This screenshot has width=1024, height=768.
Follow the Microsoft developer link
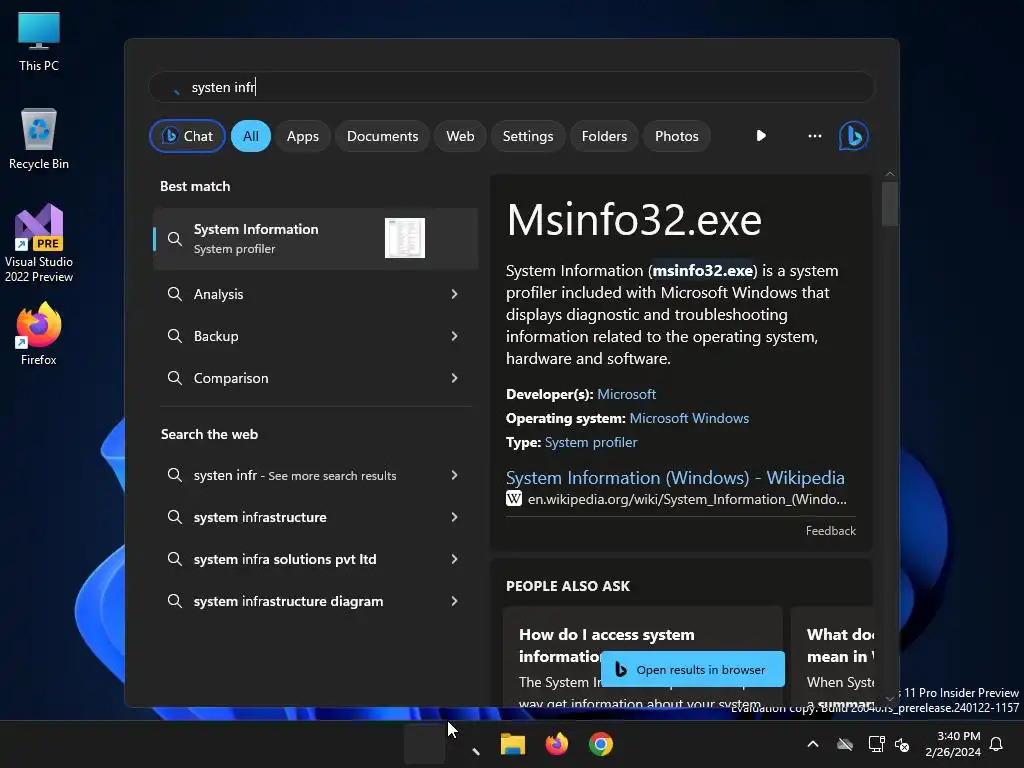tap(626, 394)
